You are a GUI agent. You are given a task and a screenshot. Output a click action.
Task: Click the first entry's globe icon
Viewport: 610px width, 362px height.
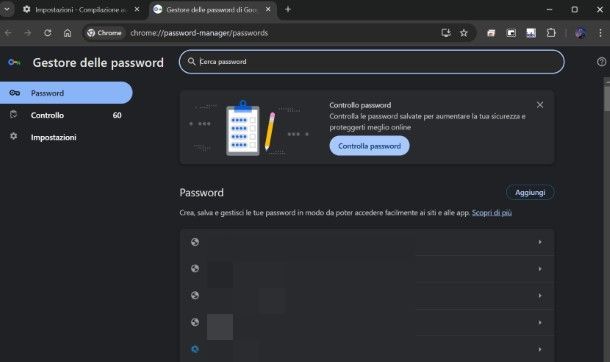click(x=195, y=242)
